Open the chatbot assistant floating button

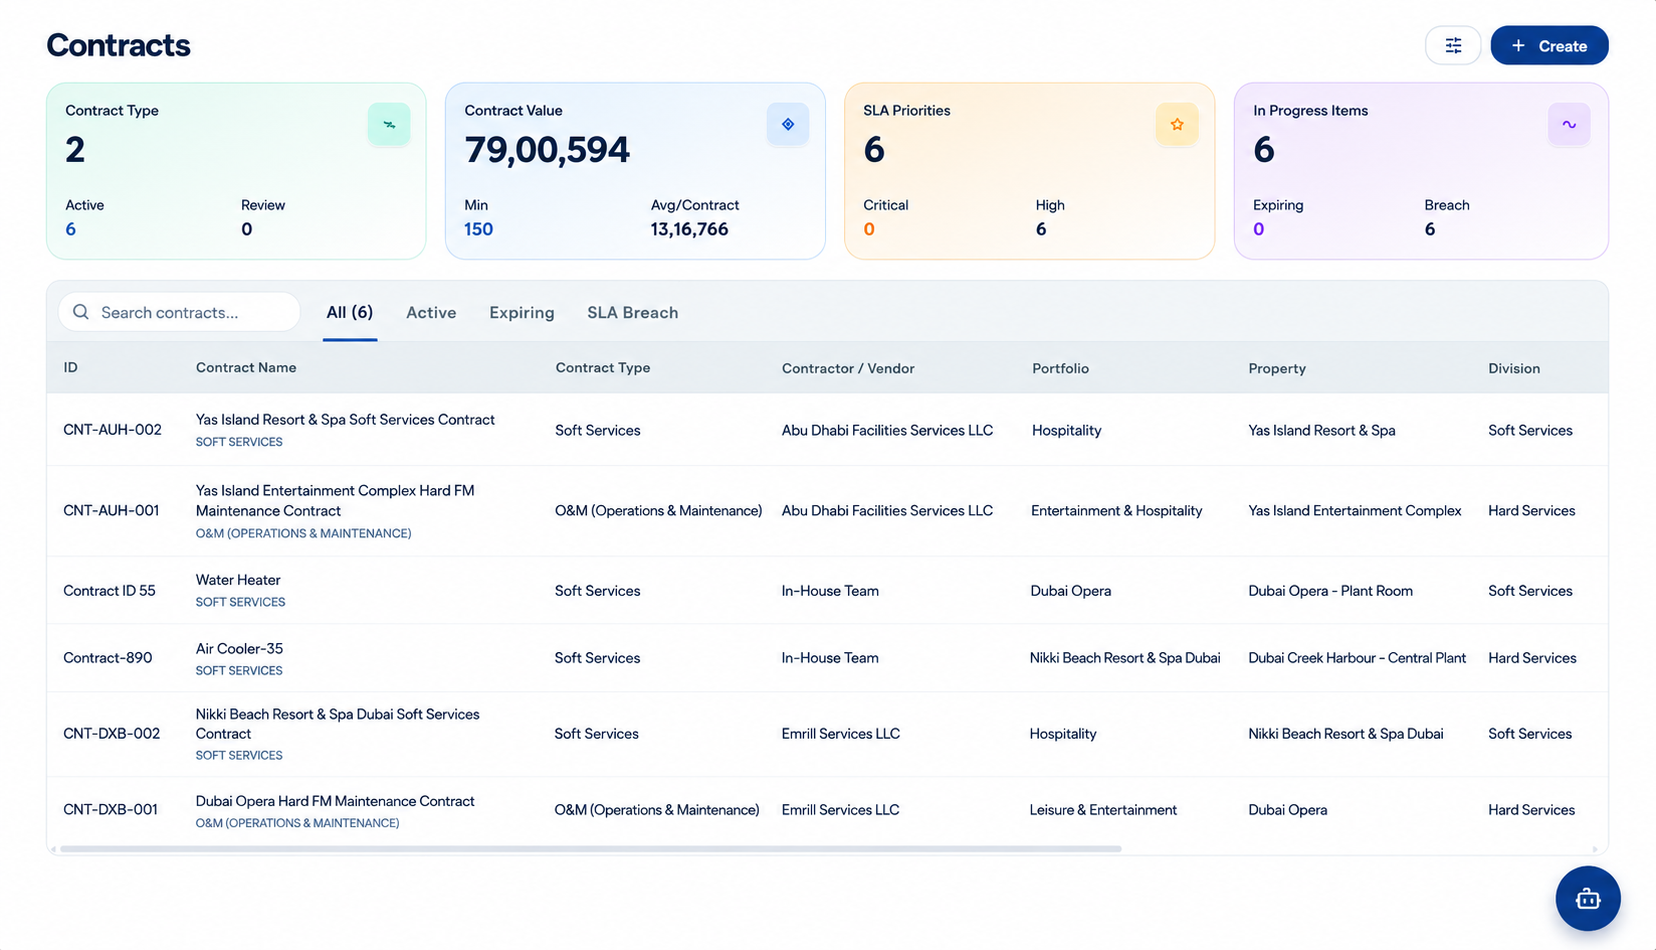click(x=1588, y=898)
